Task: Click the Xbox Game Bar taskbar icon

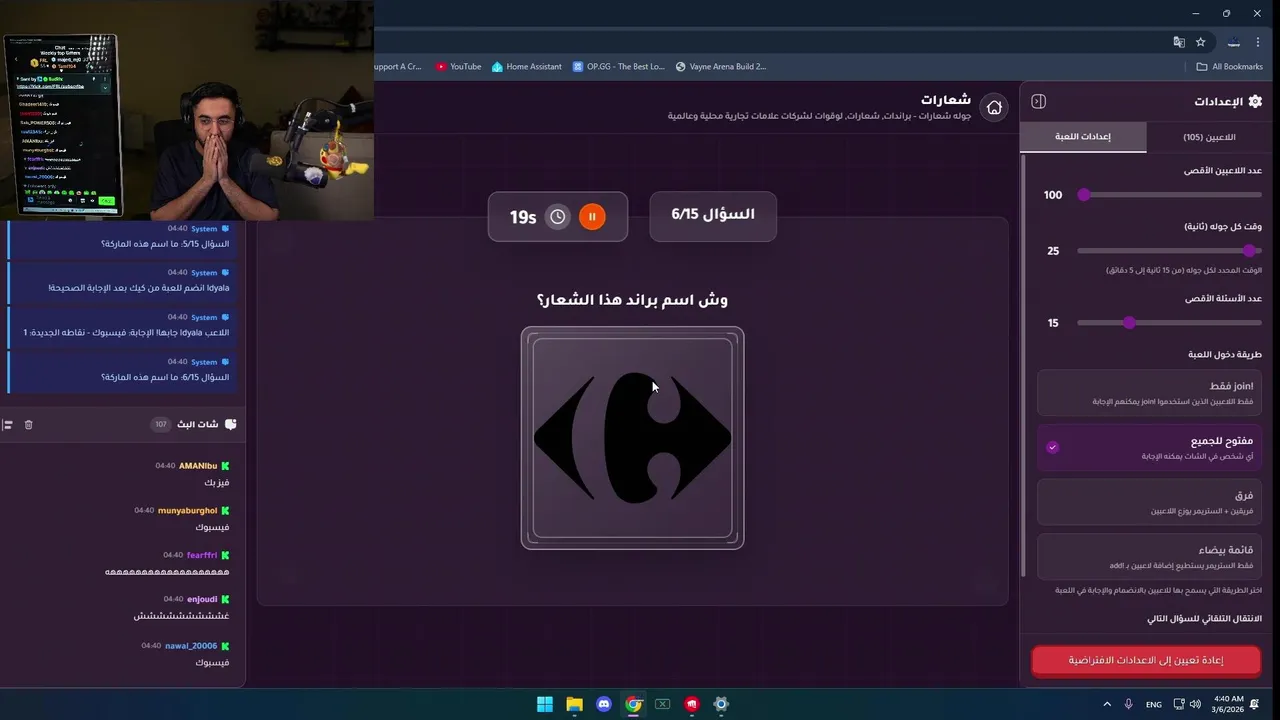Action: [x=662, y=704]
